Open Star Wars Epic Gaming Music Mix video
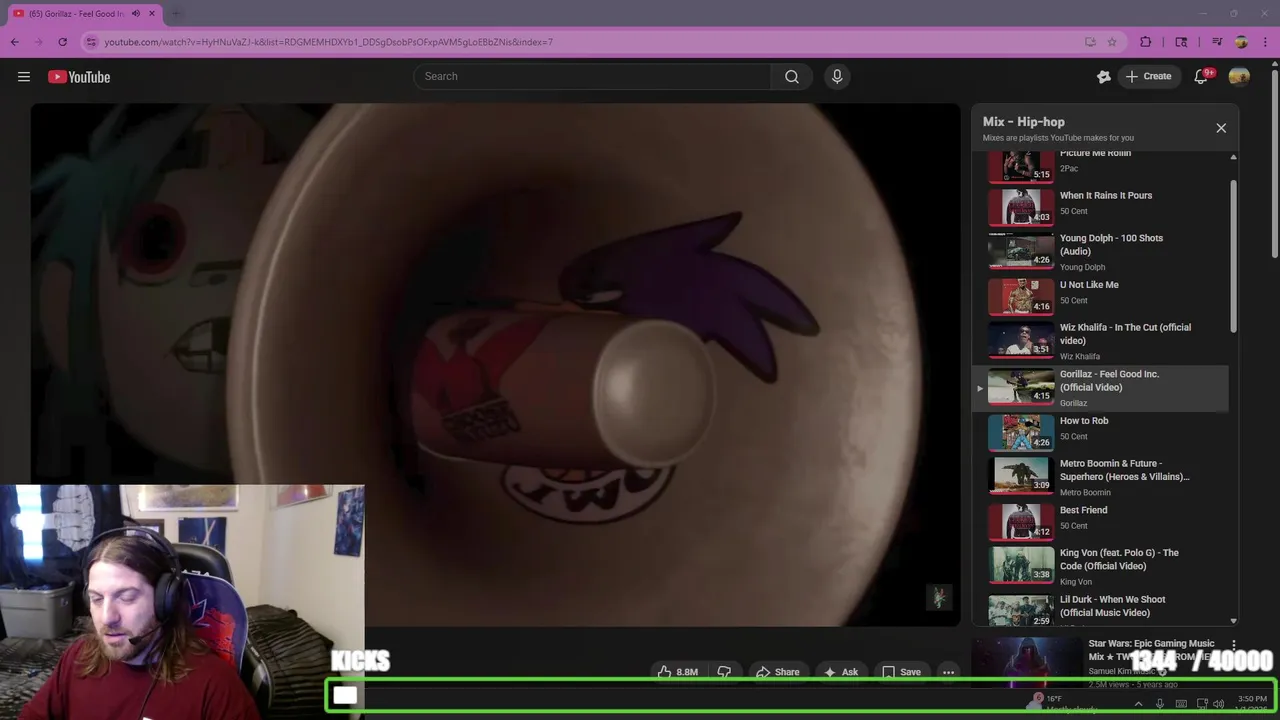This screenshot has height=720, width=1280. 1150,650
